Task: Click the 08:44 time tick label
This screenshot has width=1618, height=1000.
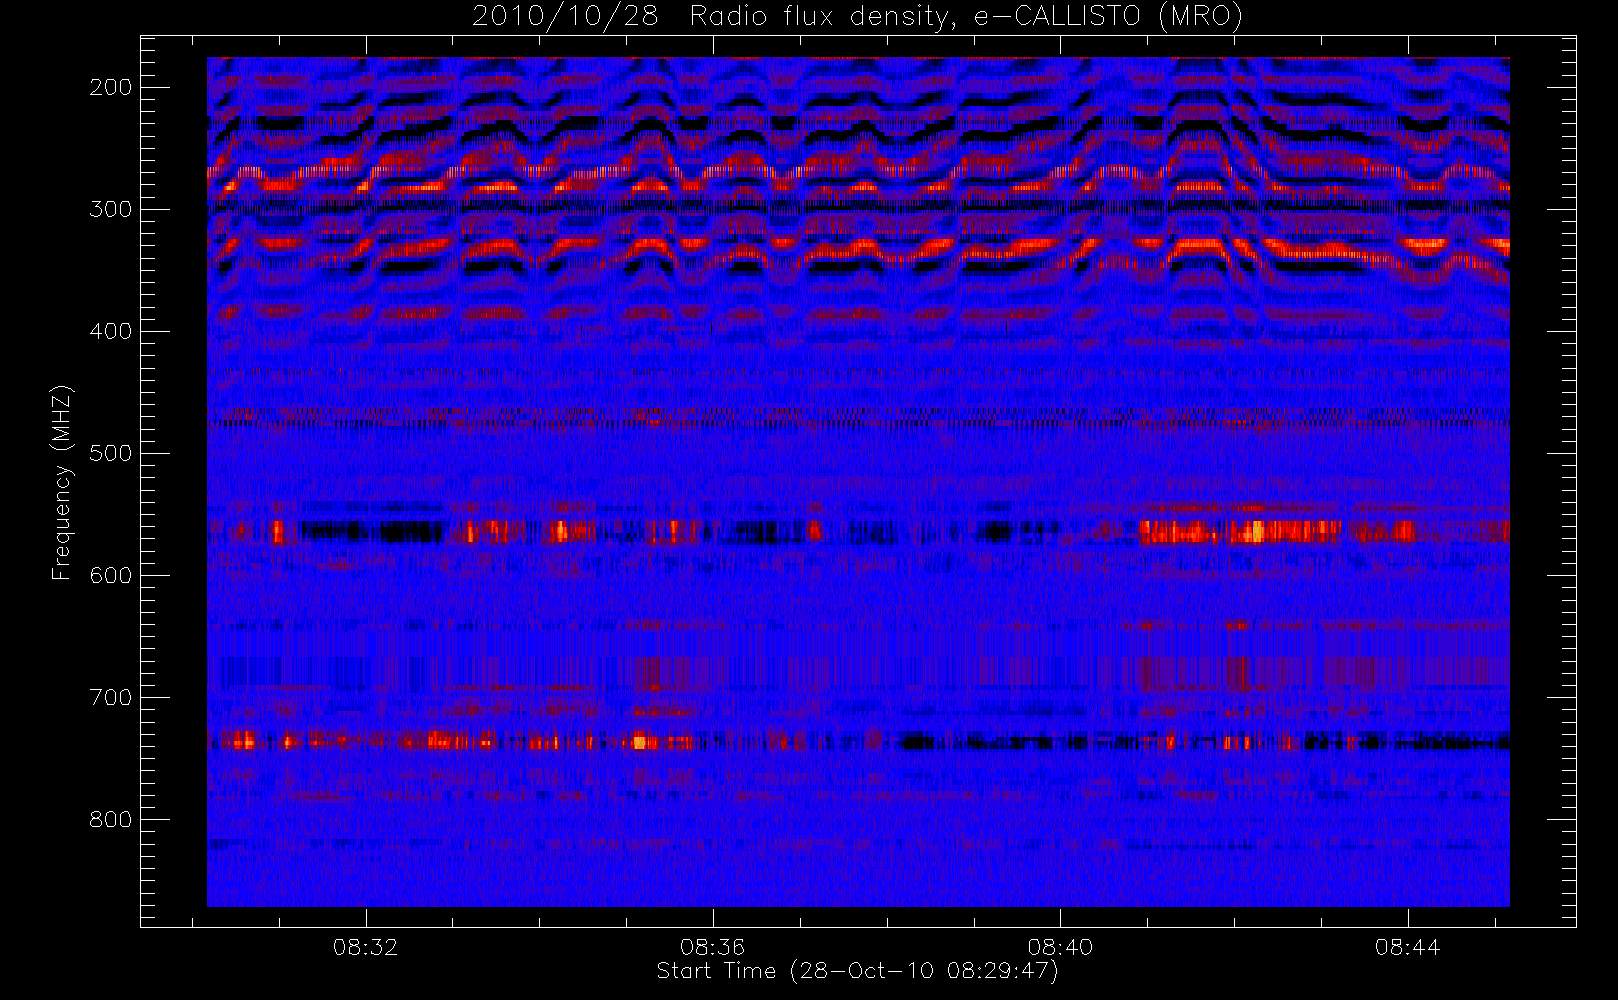Action: [x=1407, y=946]
